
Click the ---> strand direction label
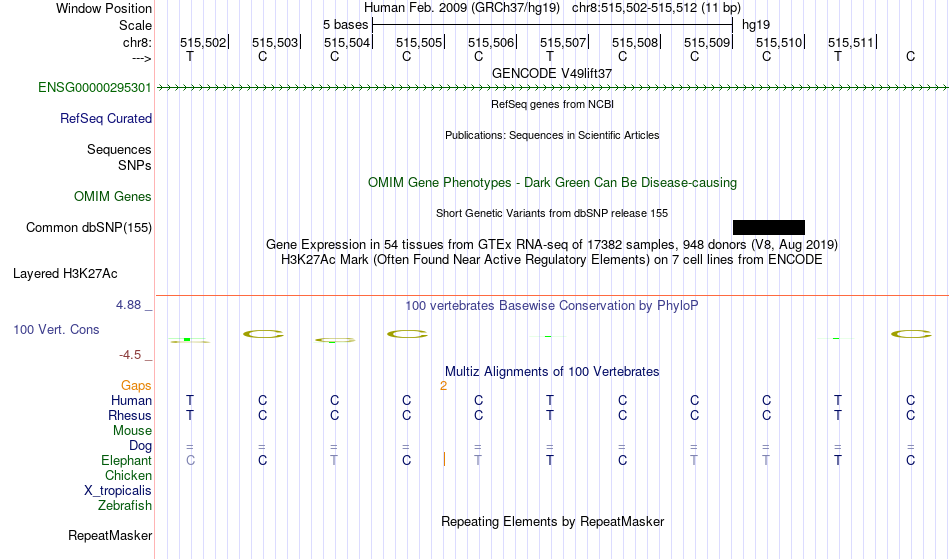[x=142, y=58]
